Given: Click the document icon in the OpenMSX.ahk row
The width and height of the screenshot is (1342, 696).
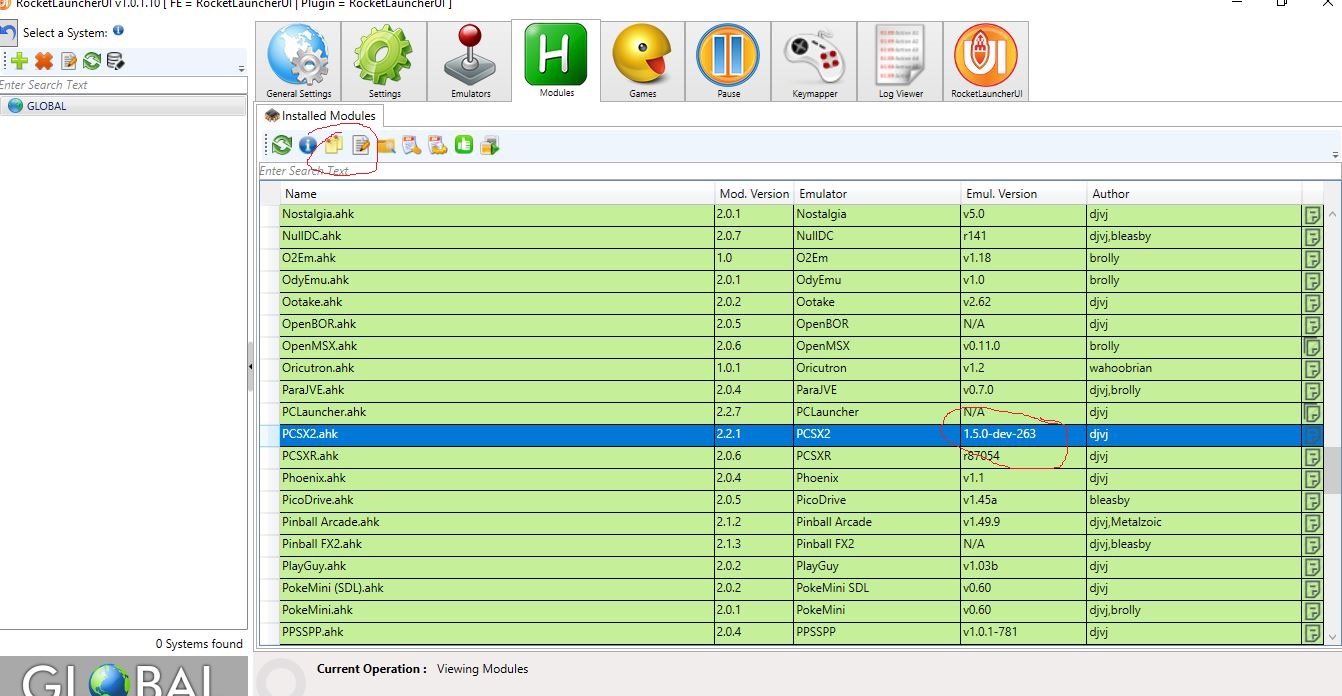Looking at the screenshot, I should click(x=1312, y=346).
